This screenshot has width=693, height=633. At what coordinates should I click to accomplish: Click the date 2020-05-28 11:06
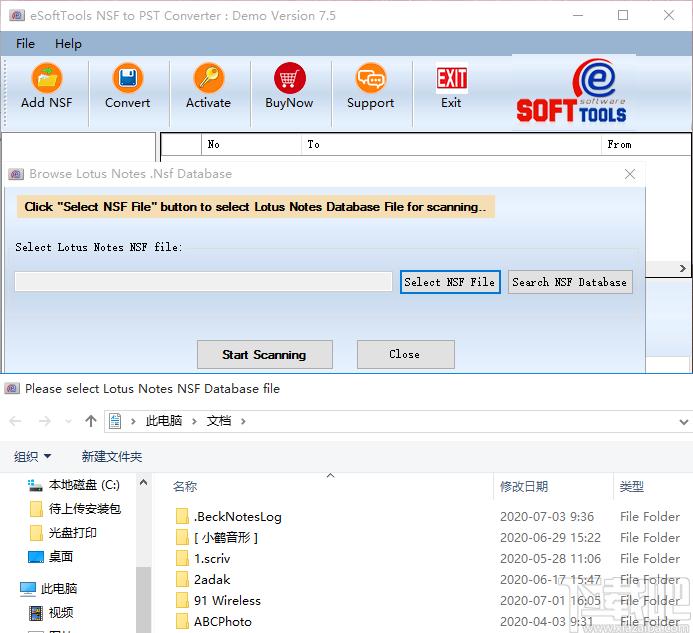tap(550, 559)
